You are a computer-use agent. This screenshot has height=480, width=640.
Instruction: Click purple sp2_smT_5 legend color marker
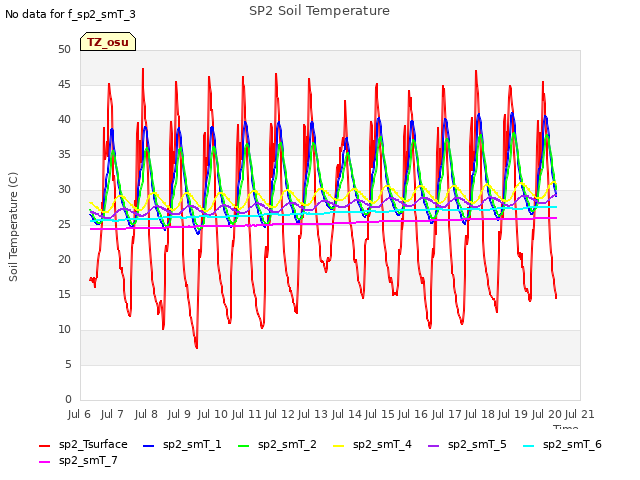coord(433,446)
